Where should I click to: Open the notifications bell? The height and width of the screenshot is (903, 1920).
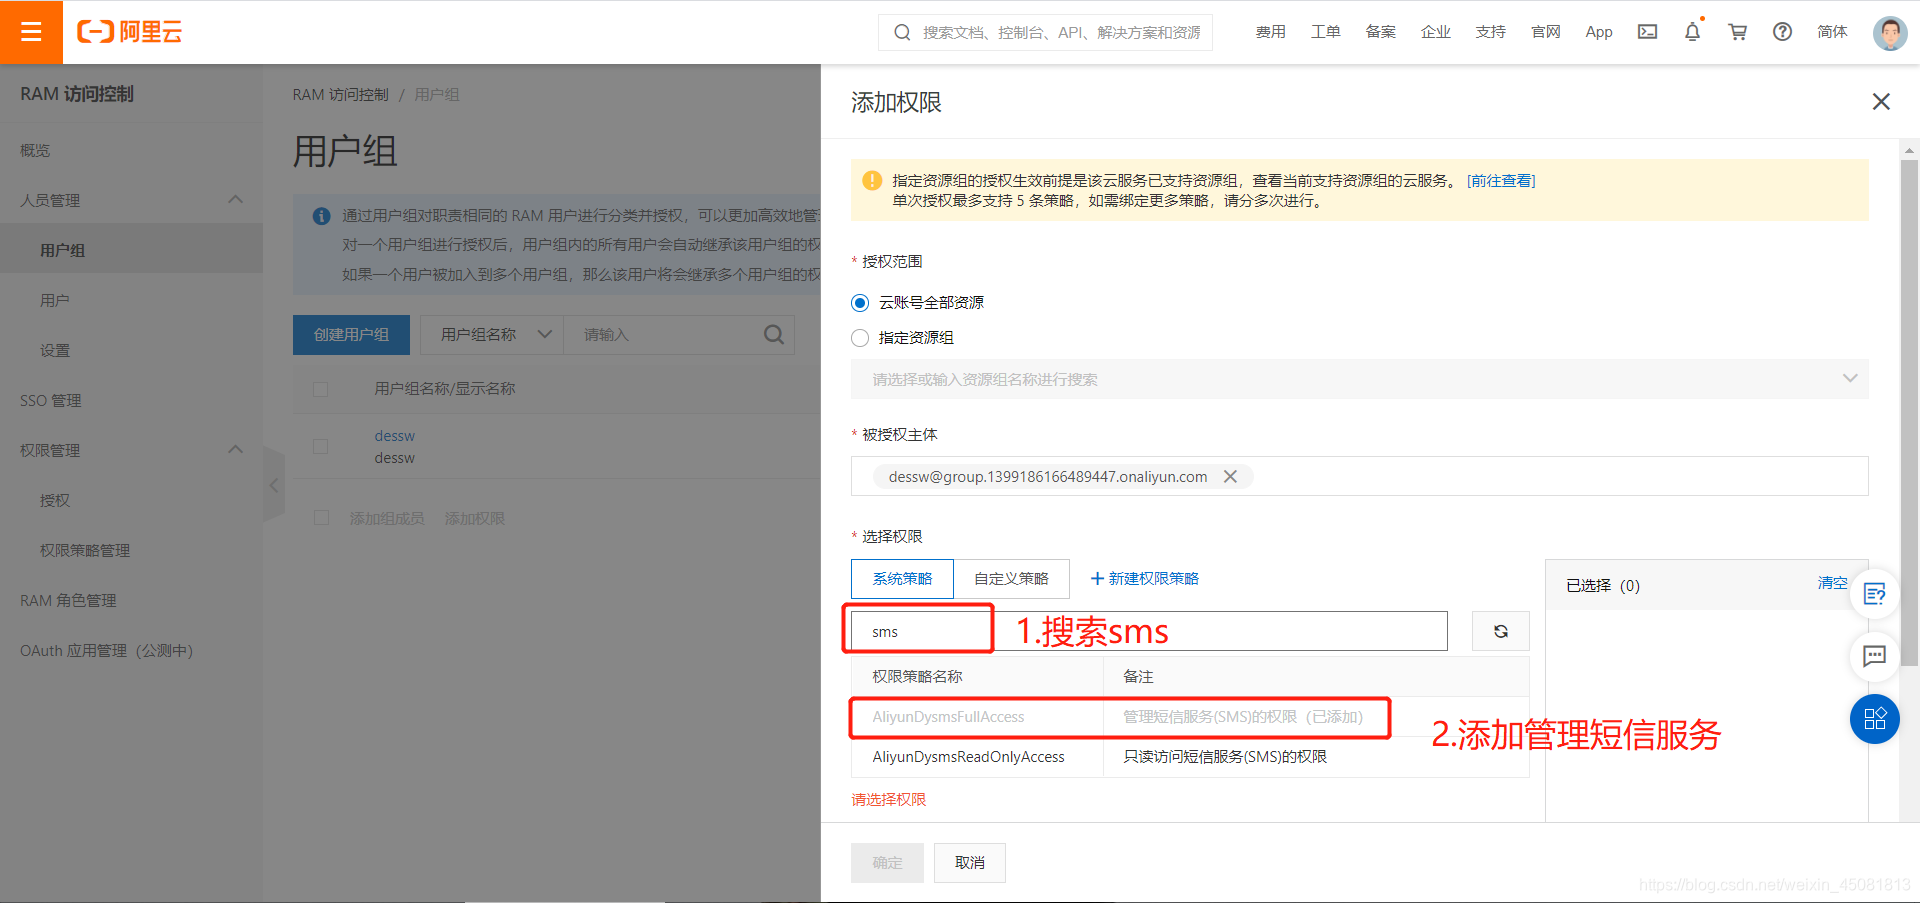pos(1692,32)
